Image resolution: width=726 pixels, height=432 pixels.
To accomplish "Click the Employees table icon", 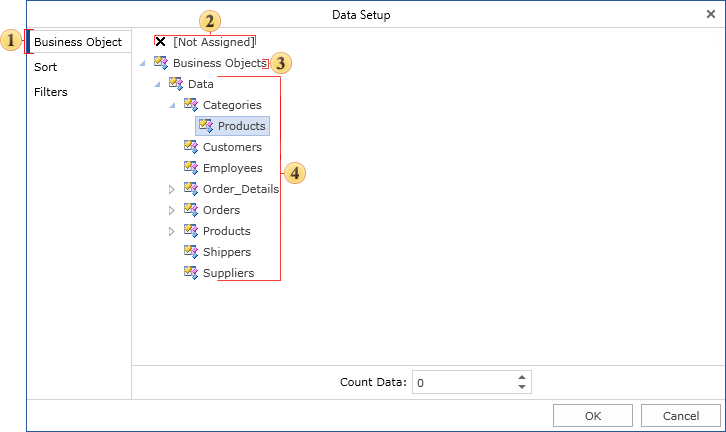I will click(191, 168).
